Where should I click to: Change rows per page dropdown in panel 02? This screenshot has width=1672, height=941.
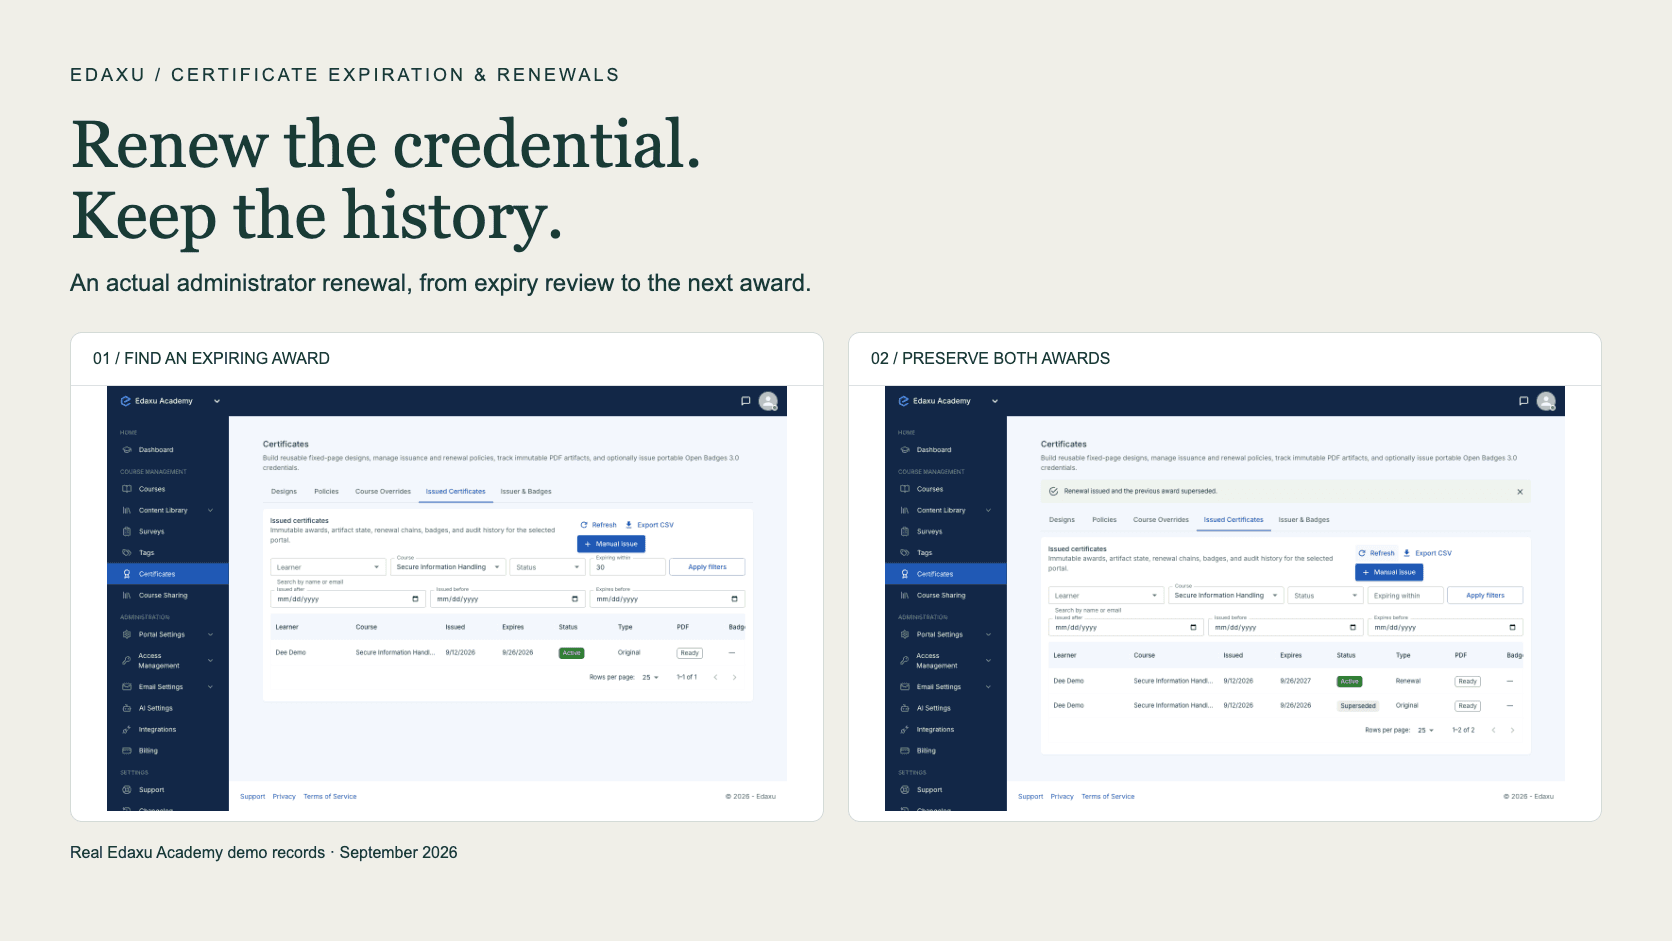tap(1425, 730)
